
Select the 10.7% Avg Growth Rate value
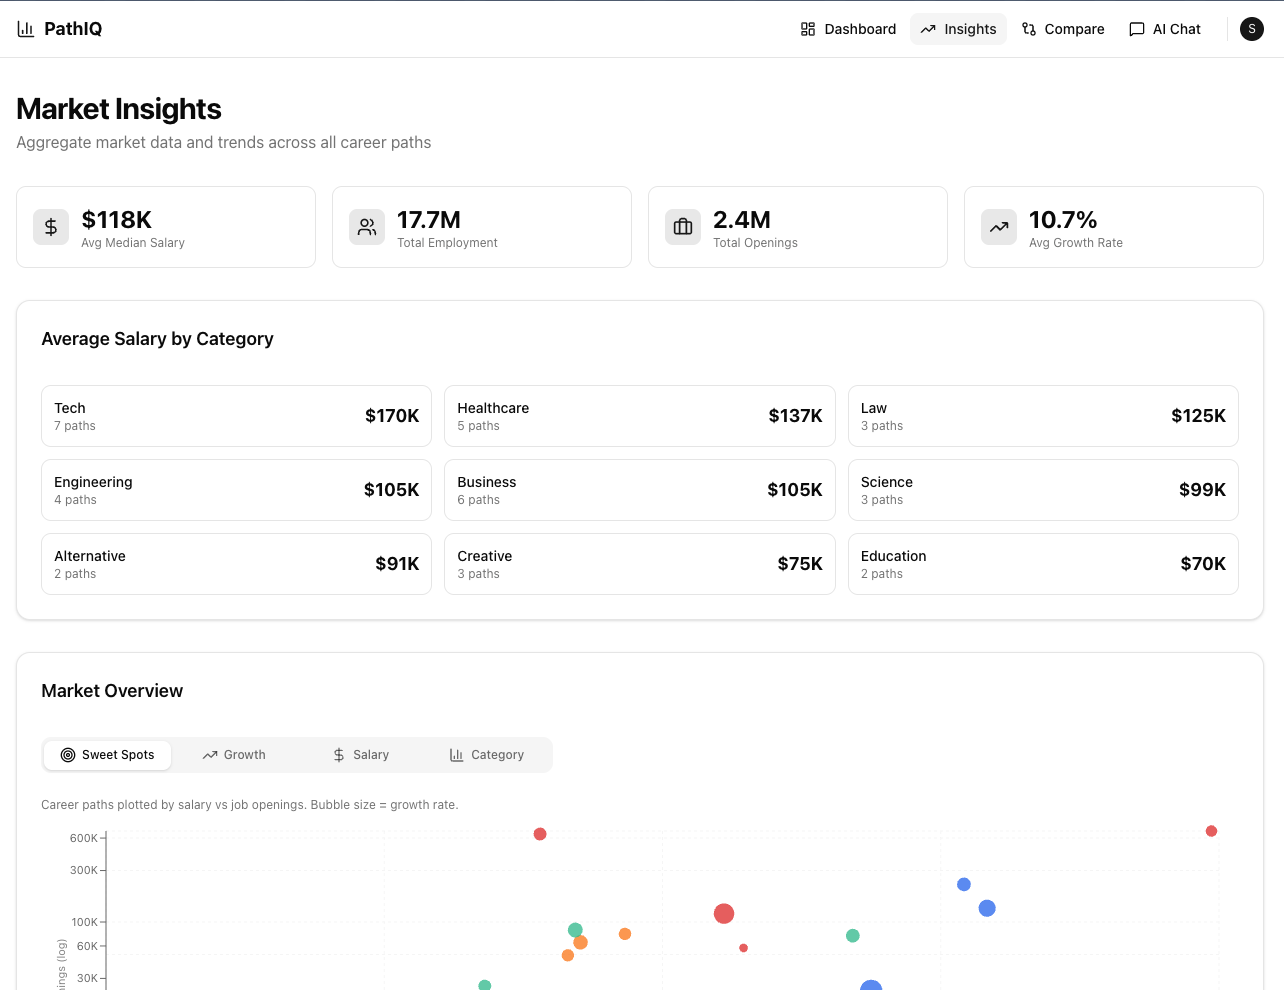point(1063,220)
